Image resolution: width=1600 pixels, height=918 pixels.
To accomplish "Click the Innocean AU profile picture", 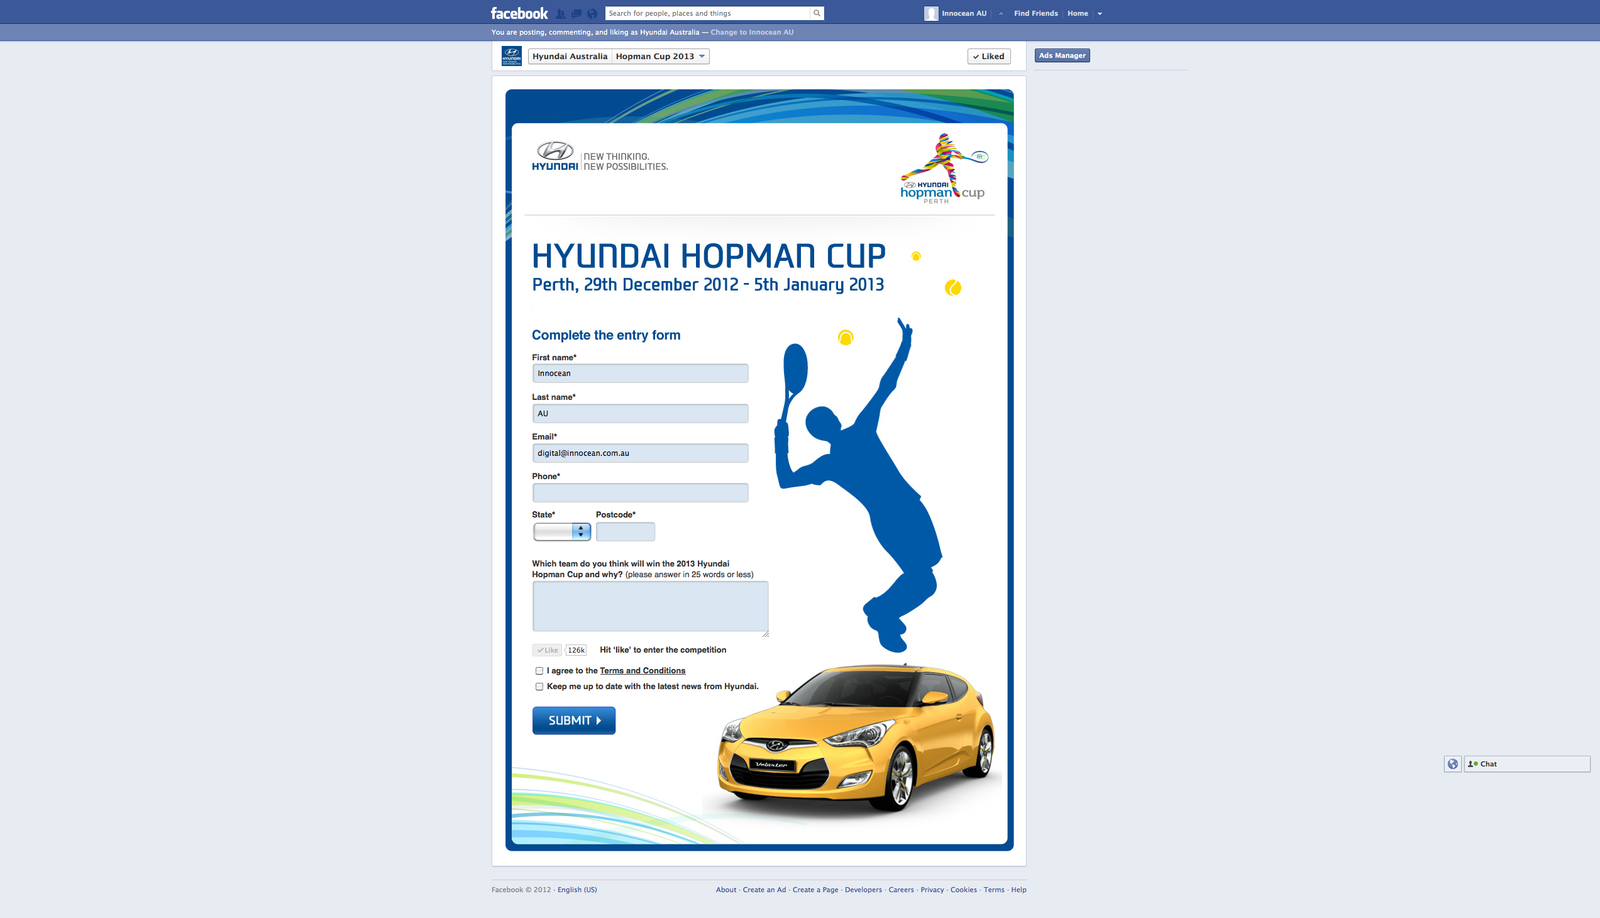I will coord(931,13).
